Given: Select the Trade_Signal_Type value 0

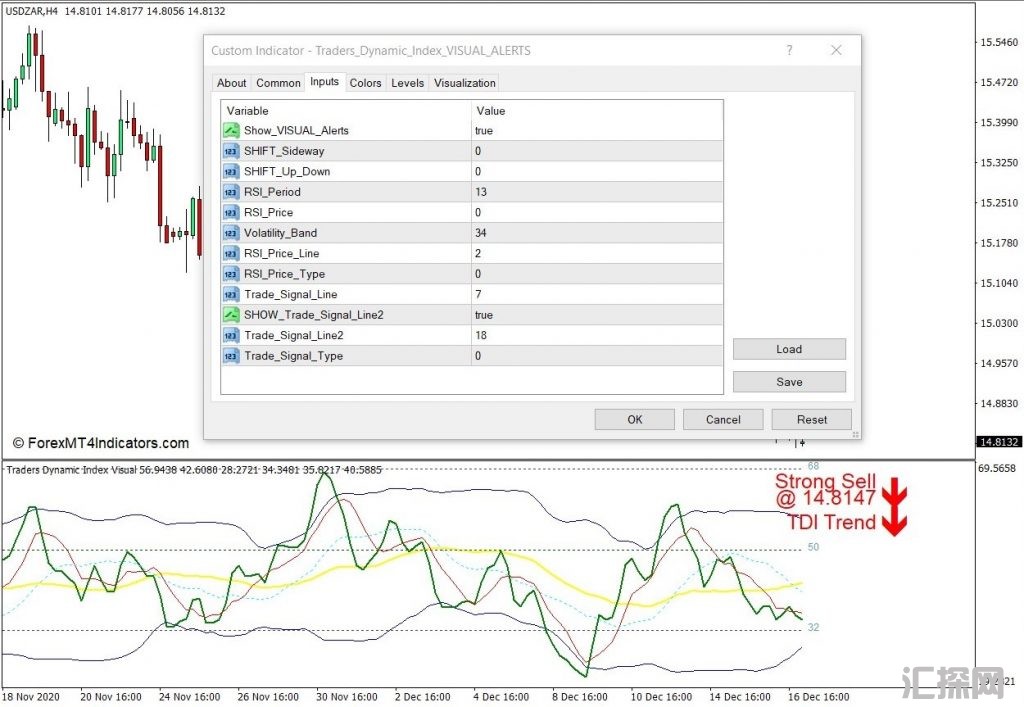Looking at the screenshot, I should click(x=478, y=356).
